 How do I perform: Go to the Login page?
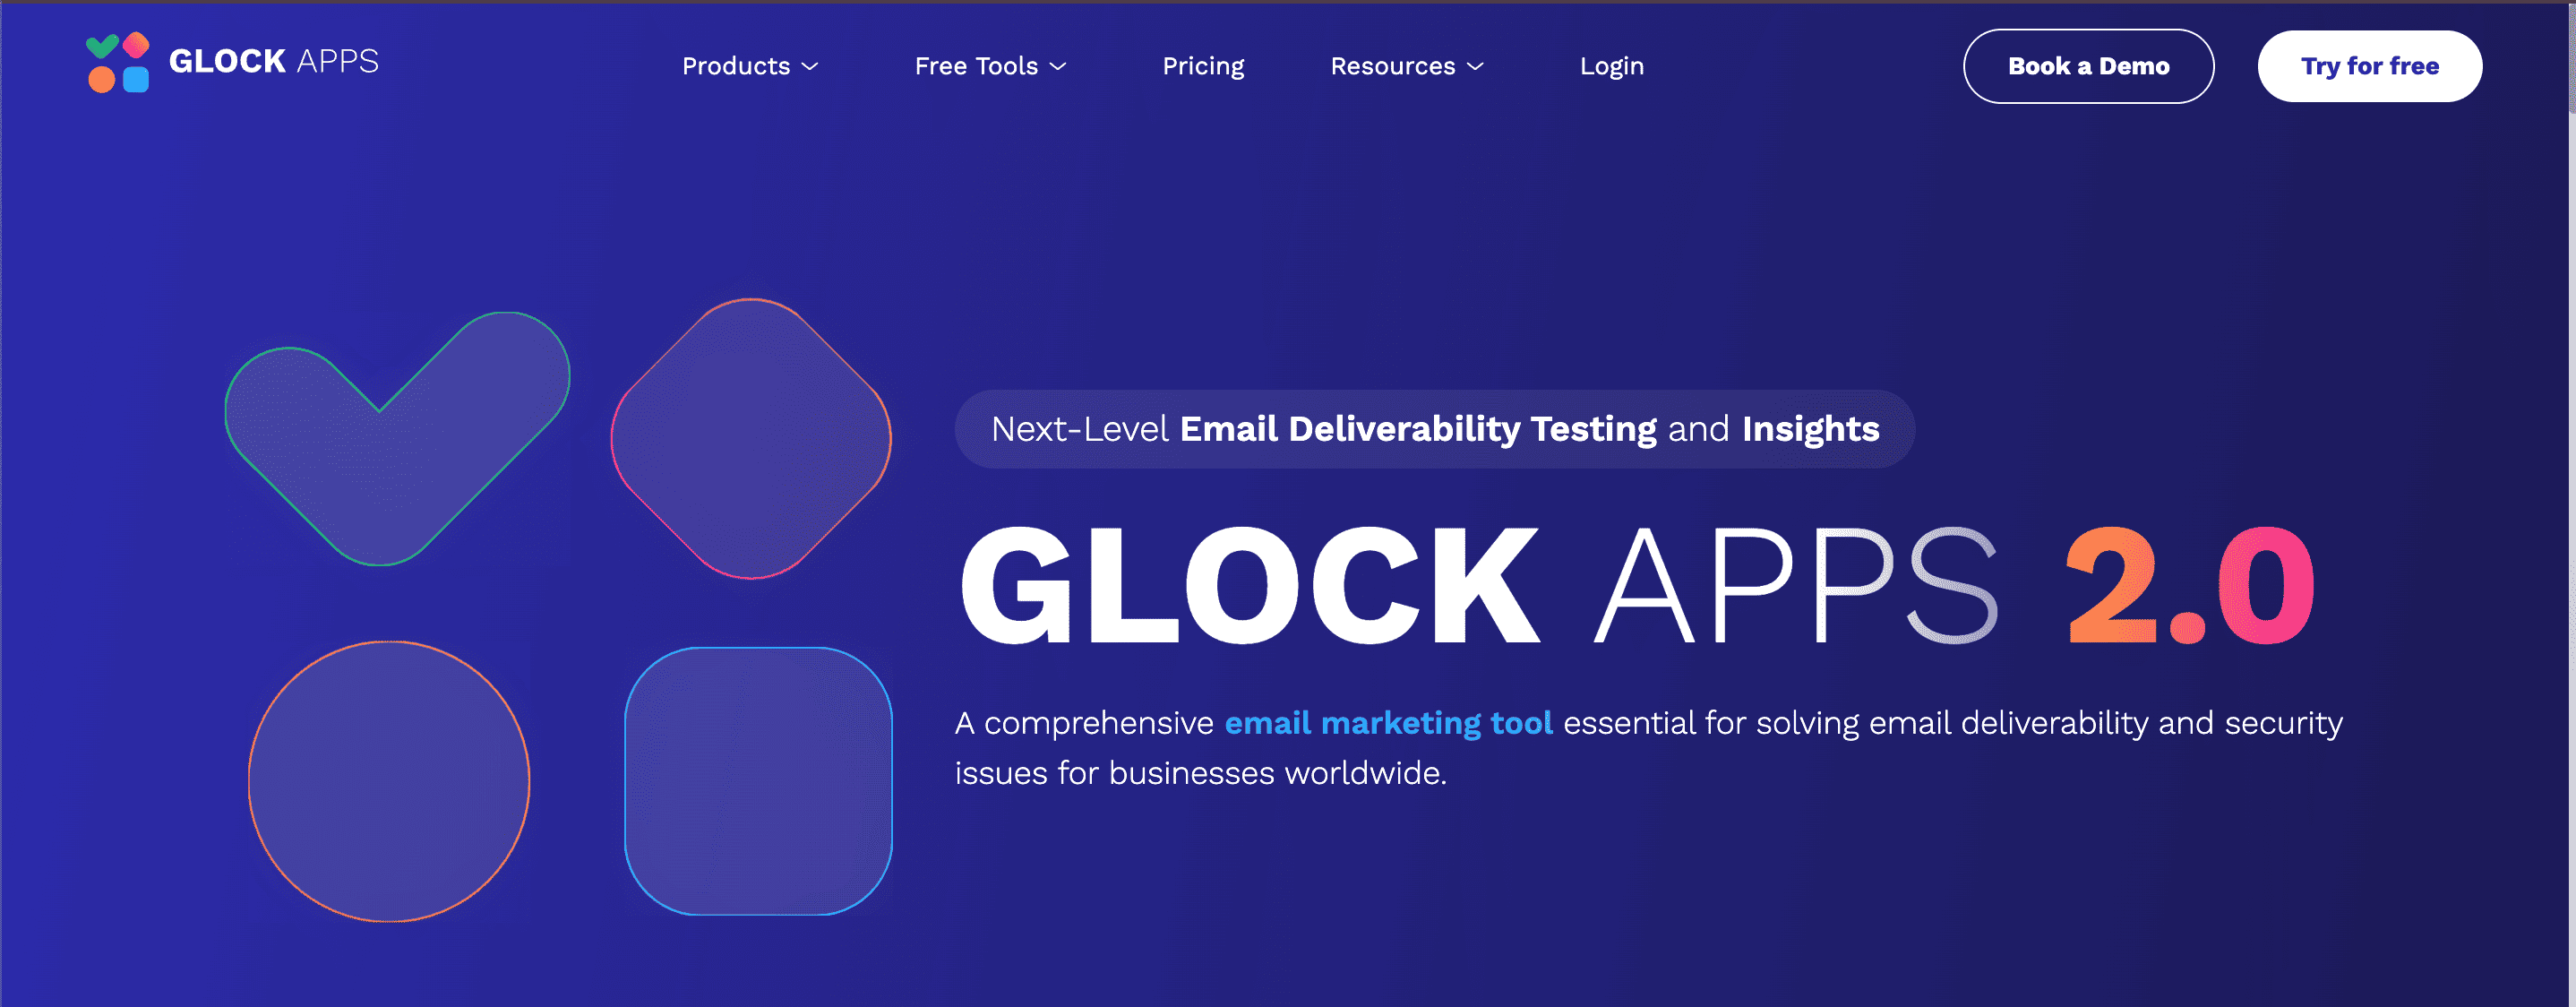[x=1611, y=66]
